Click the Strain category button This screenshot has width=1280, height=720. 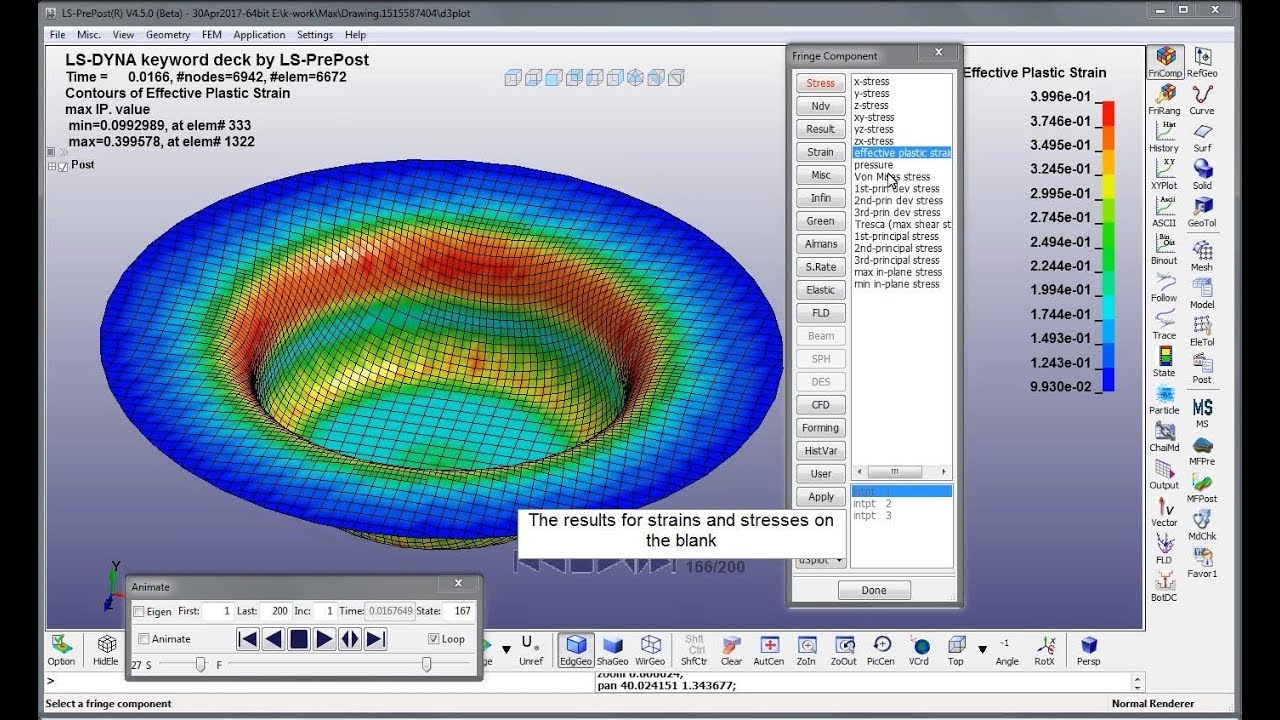820,152
